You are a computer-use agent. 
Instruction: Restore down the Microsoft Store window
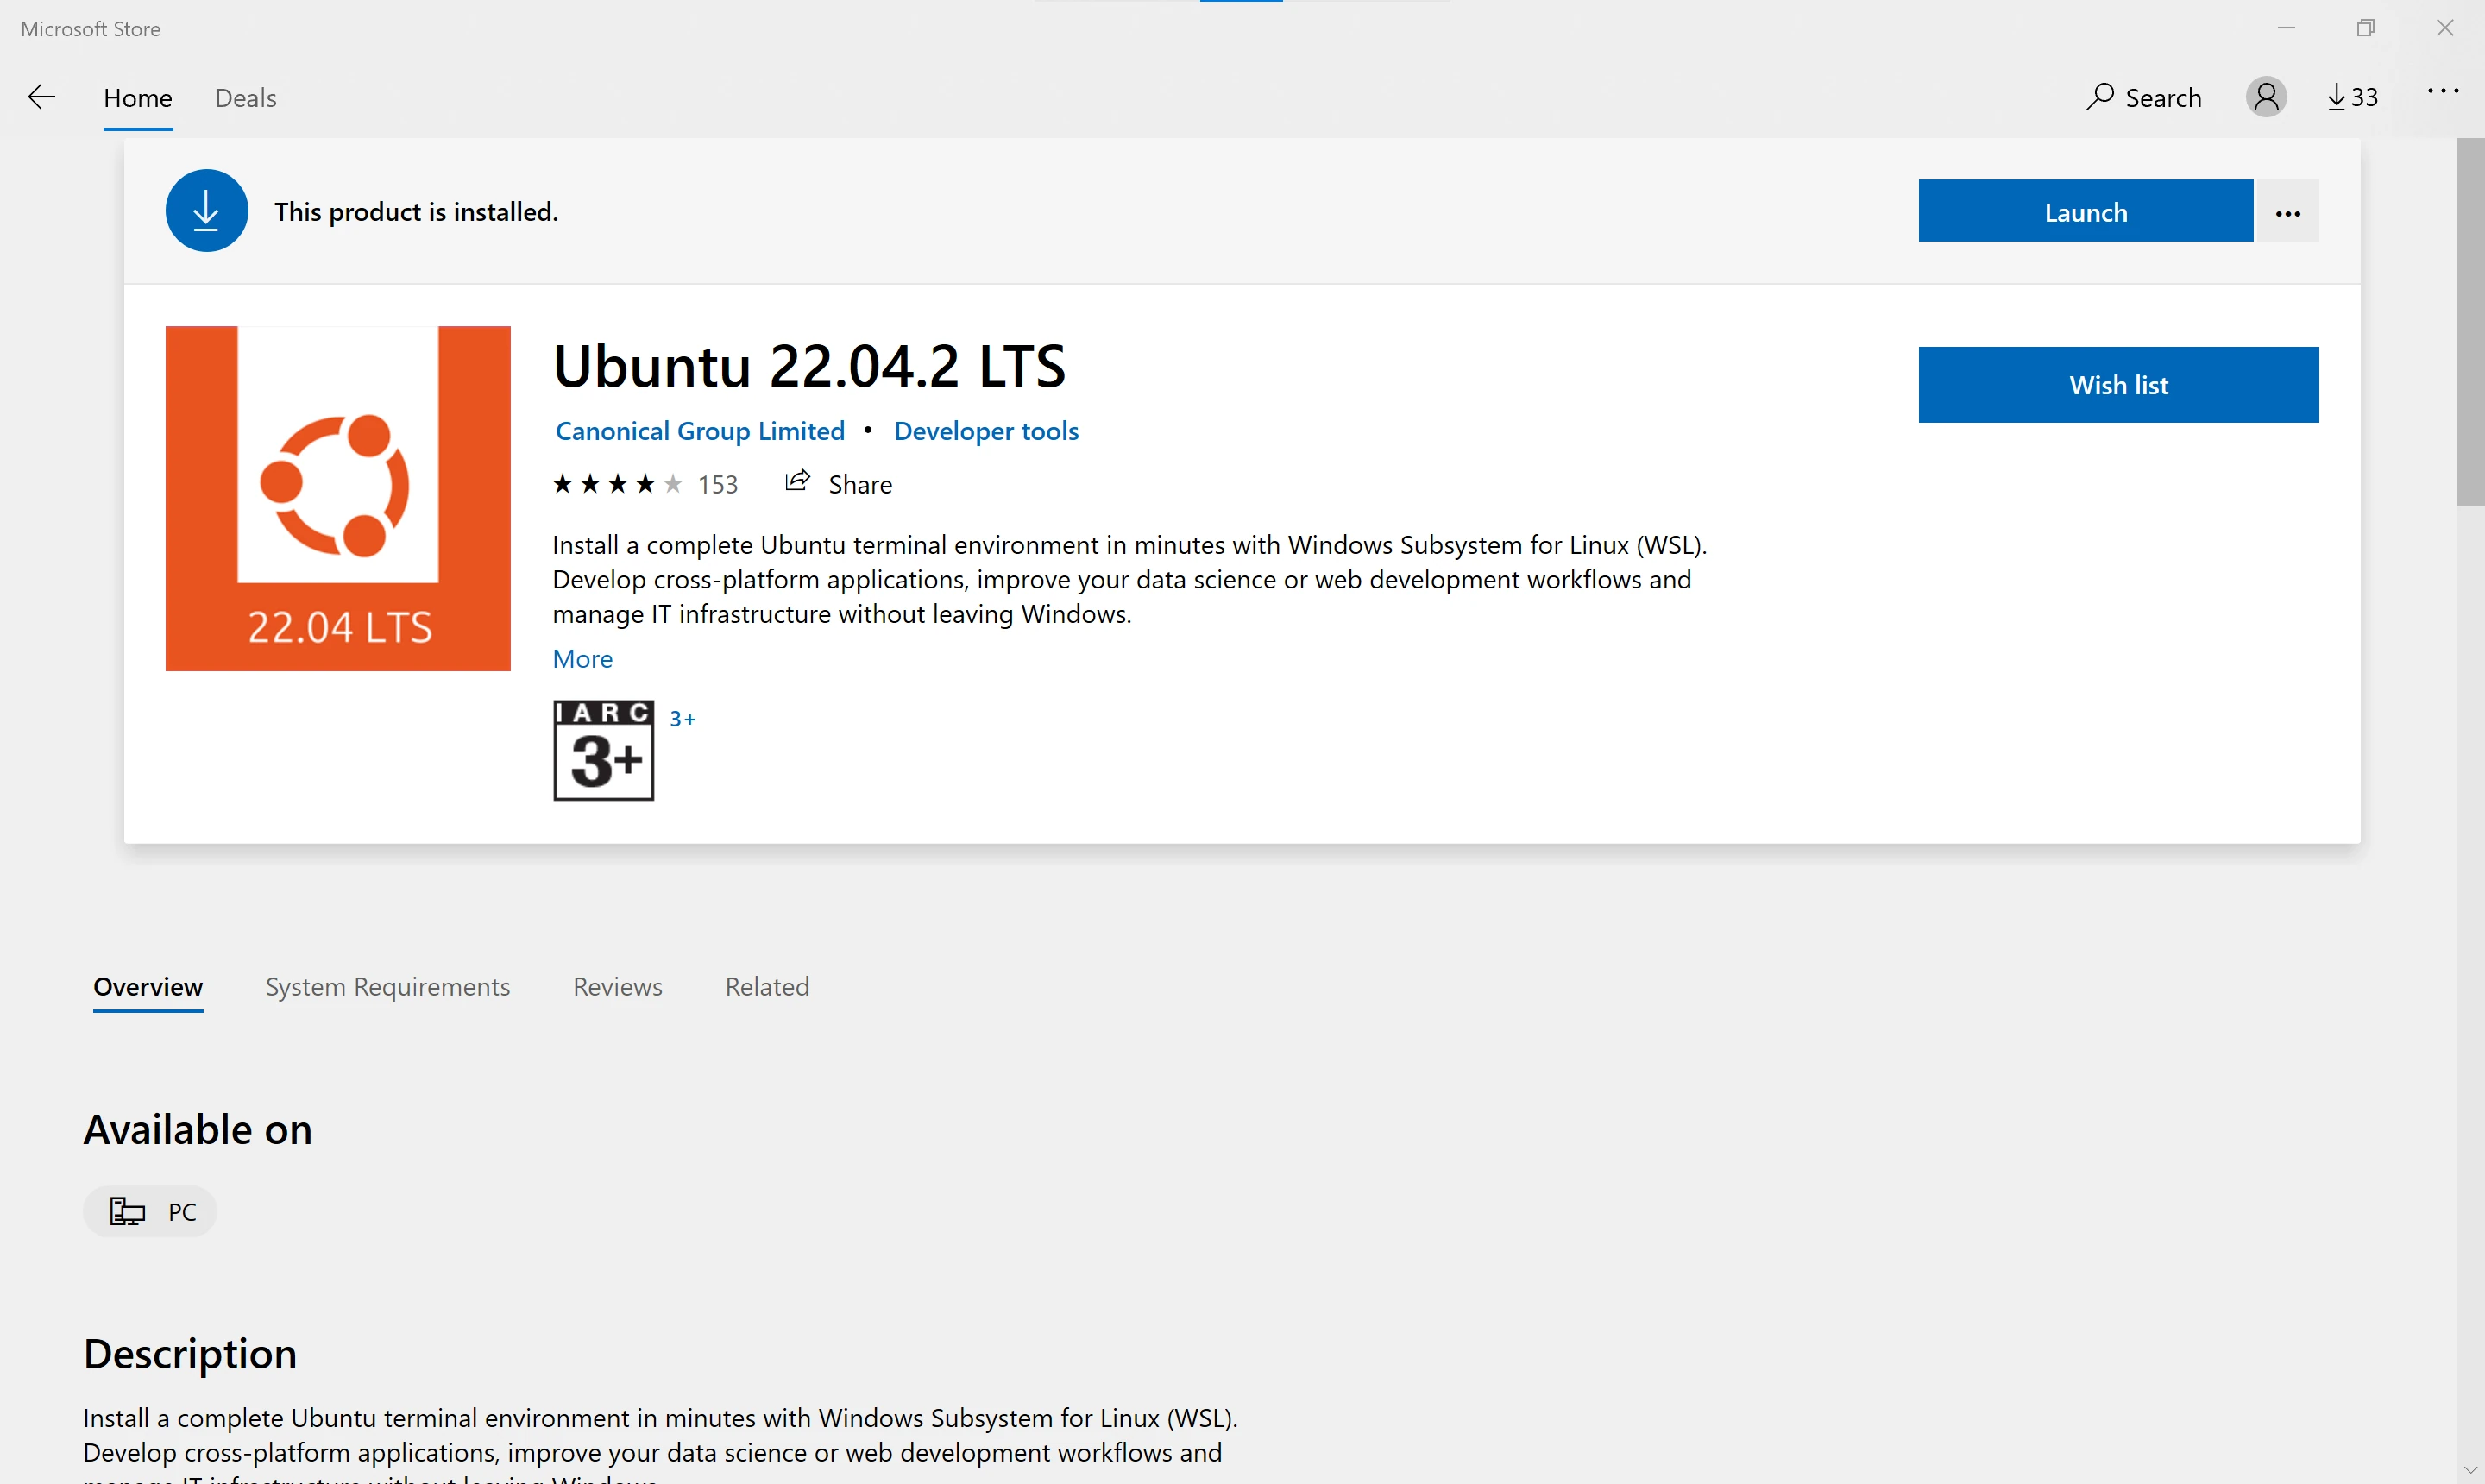2365,28
